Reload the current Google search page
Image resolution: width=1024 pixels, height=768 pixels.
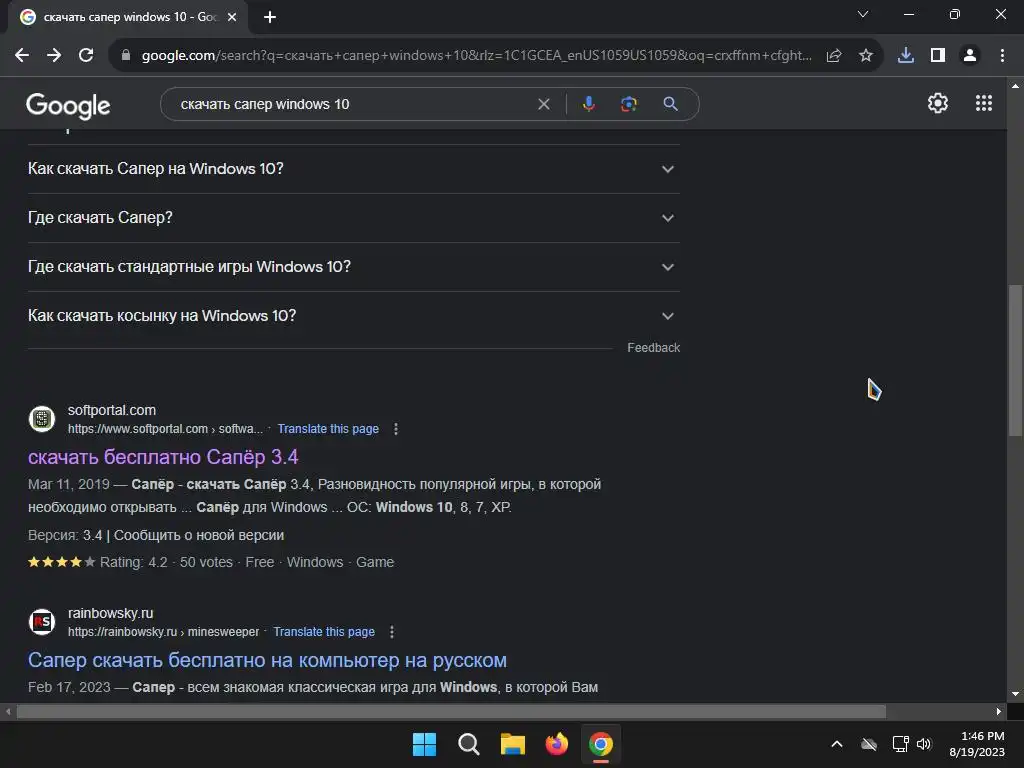point(86,56)
